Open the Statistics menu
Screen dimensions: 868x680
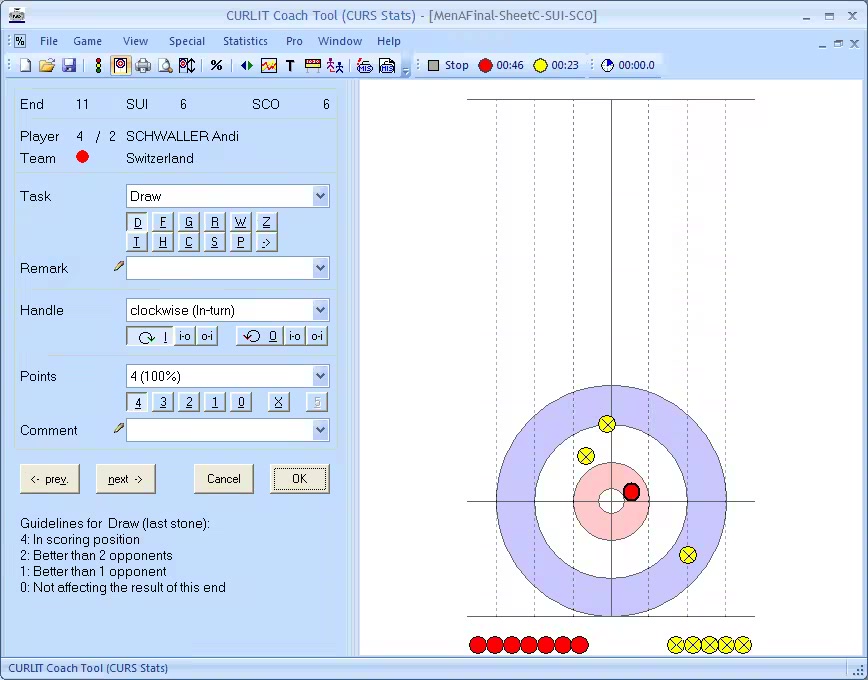[245, 41]
